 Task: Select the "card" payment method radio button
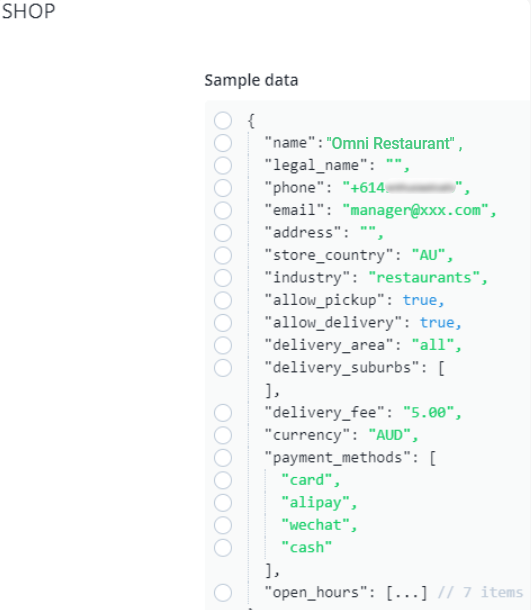point(223,480)
